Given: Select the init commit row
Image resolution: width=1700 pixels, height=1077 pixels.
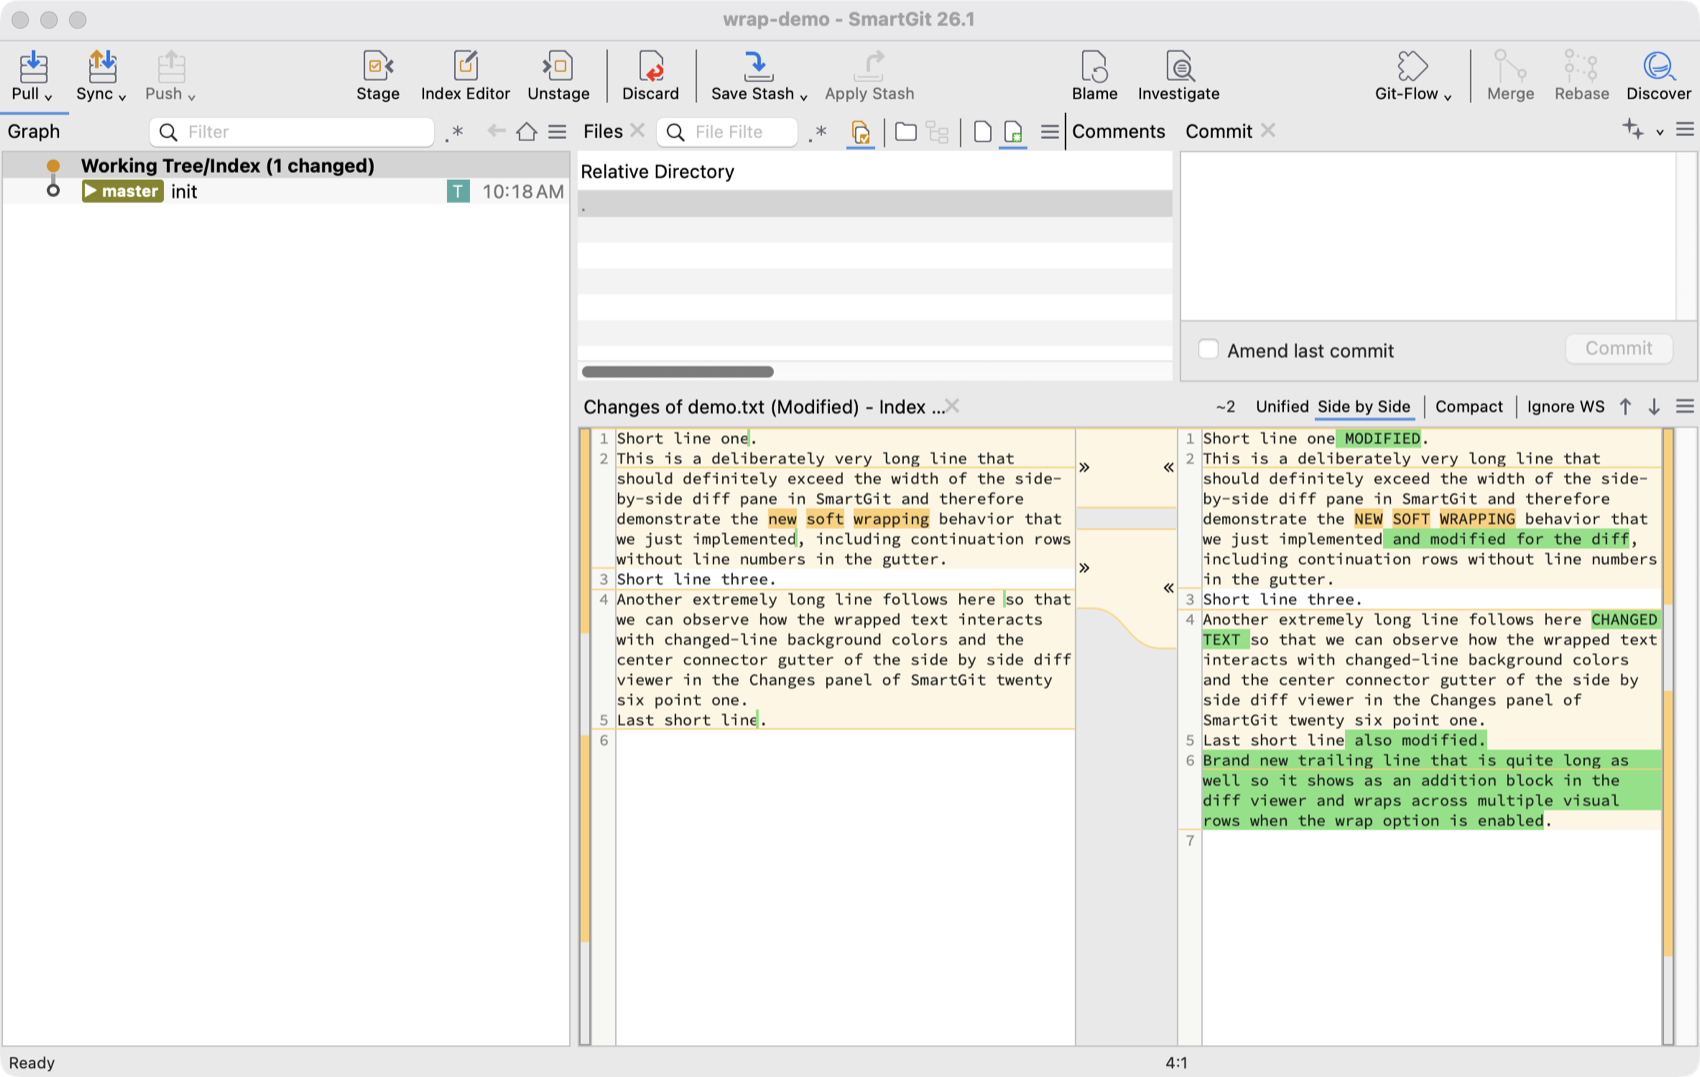Looking at the screenshot, I should pyautogui.click(x=286, y=191).
